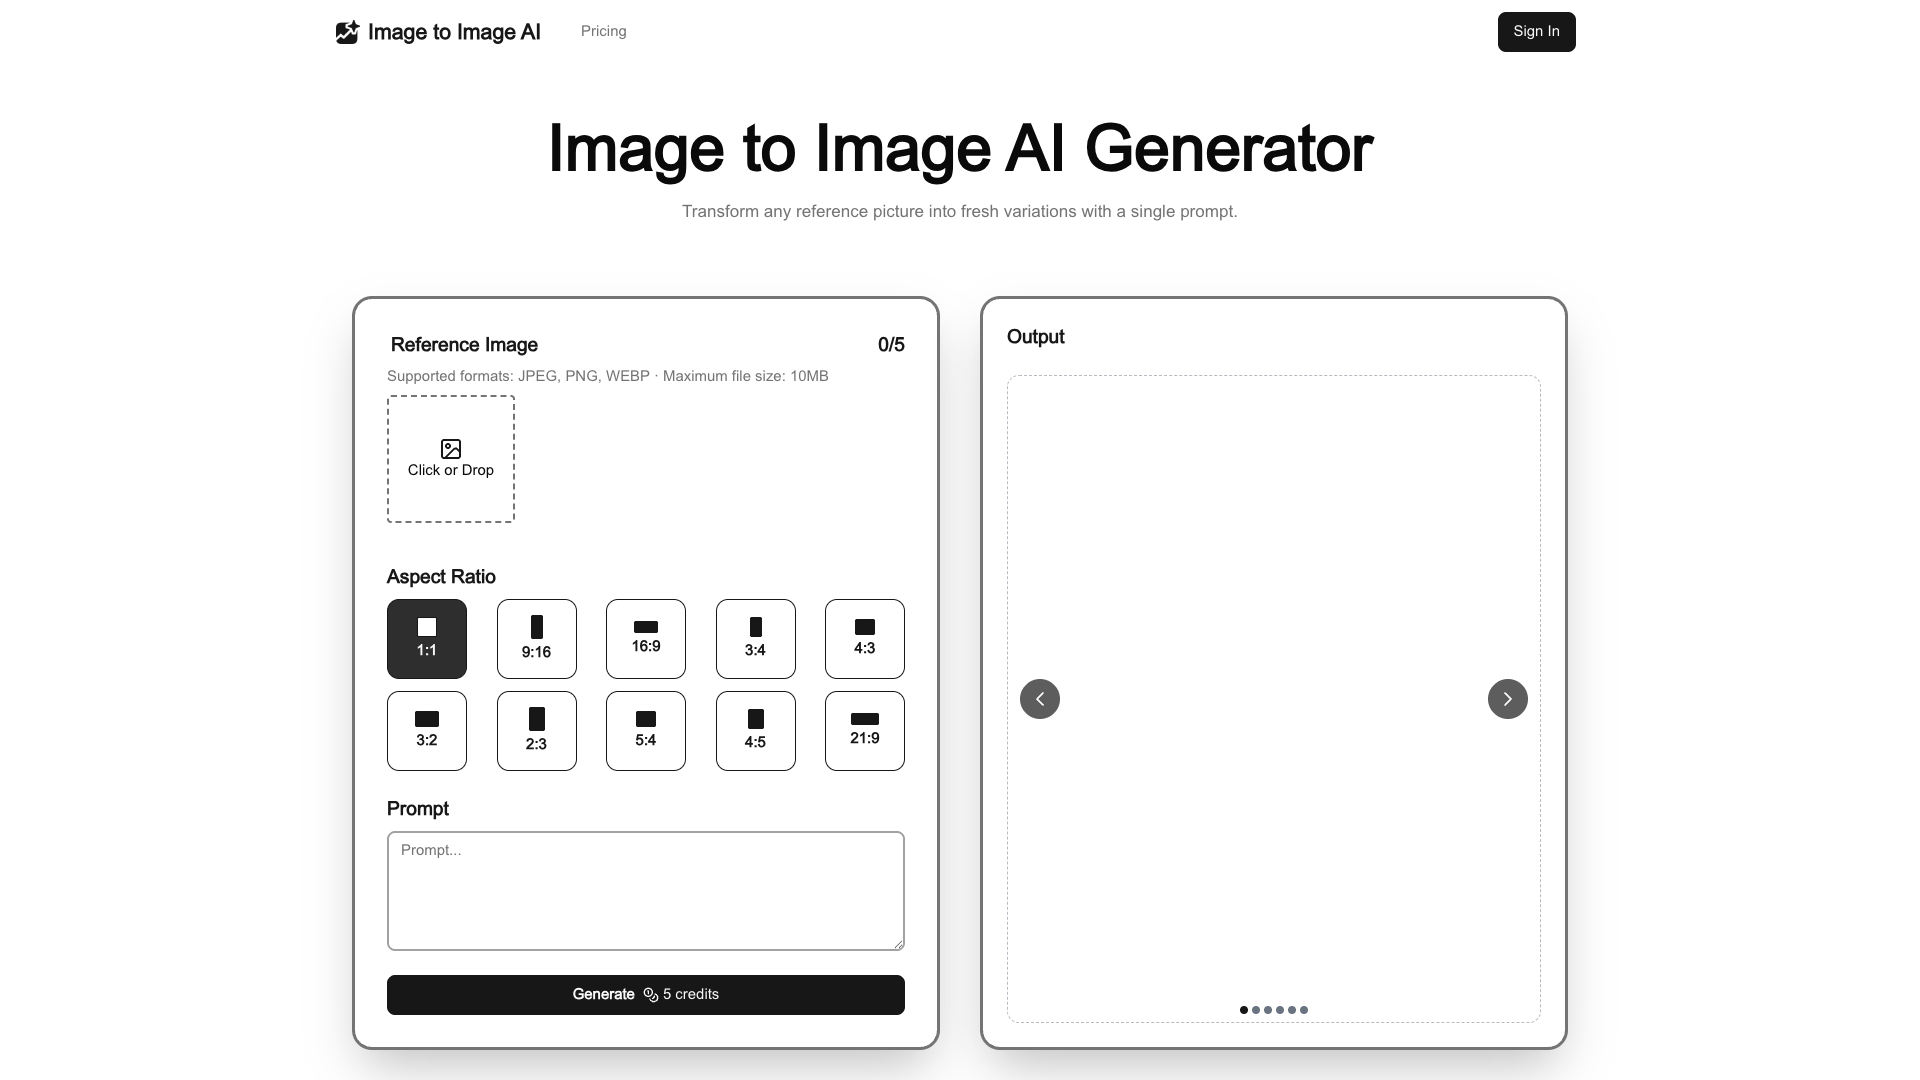Screen dimensions: 1920x1080
Task: Click the Image to Image AI logo icon
Action: click(x=347, y=31)
